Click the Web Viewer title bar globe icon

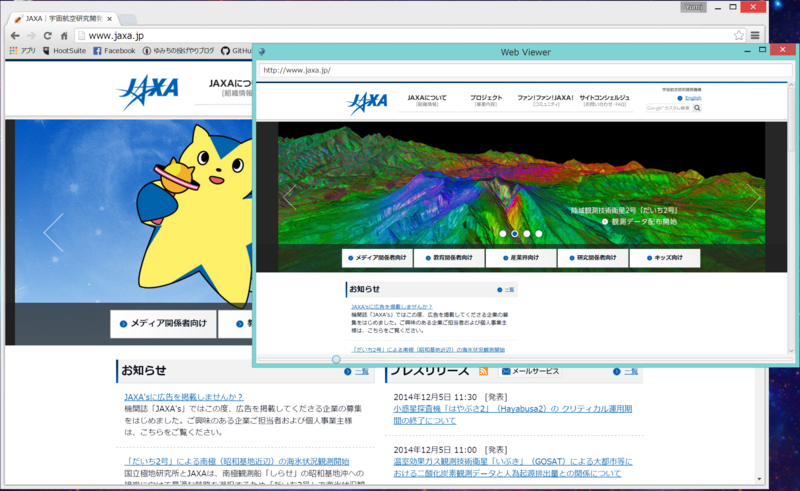click(x=262, y=52)
